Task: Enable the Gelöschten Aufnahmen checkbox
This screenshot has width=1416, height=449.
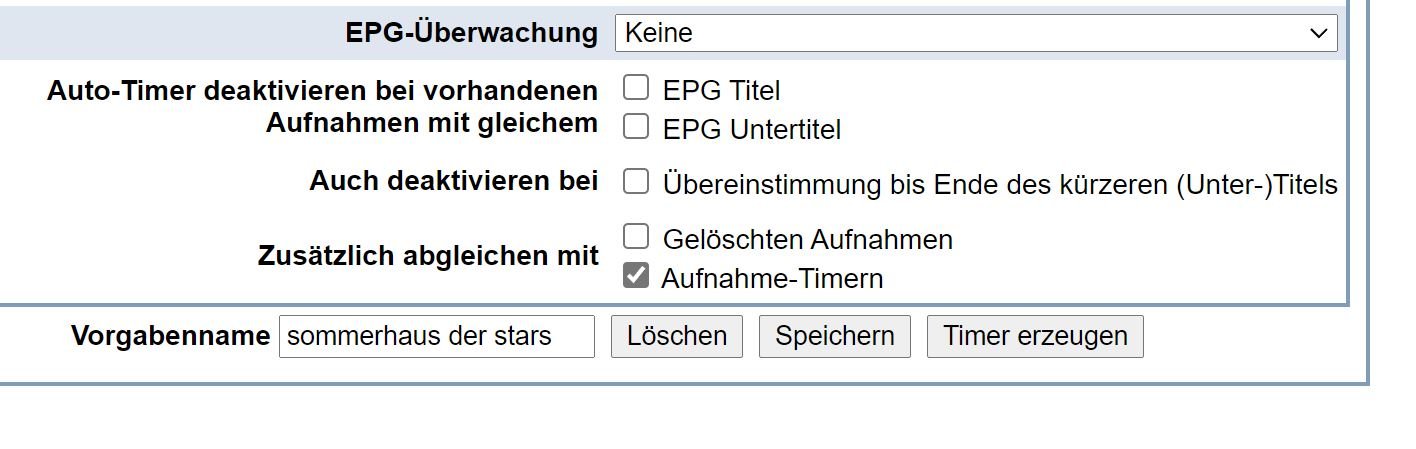Action: click(636, 237)
